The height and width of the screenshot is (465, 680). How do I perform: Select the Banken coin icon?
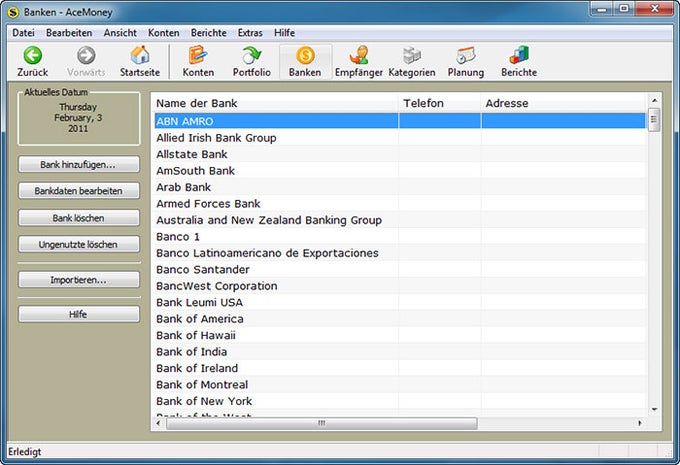(305, 56)
